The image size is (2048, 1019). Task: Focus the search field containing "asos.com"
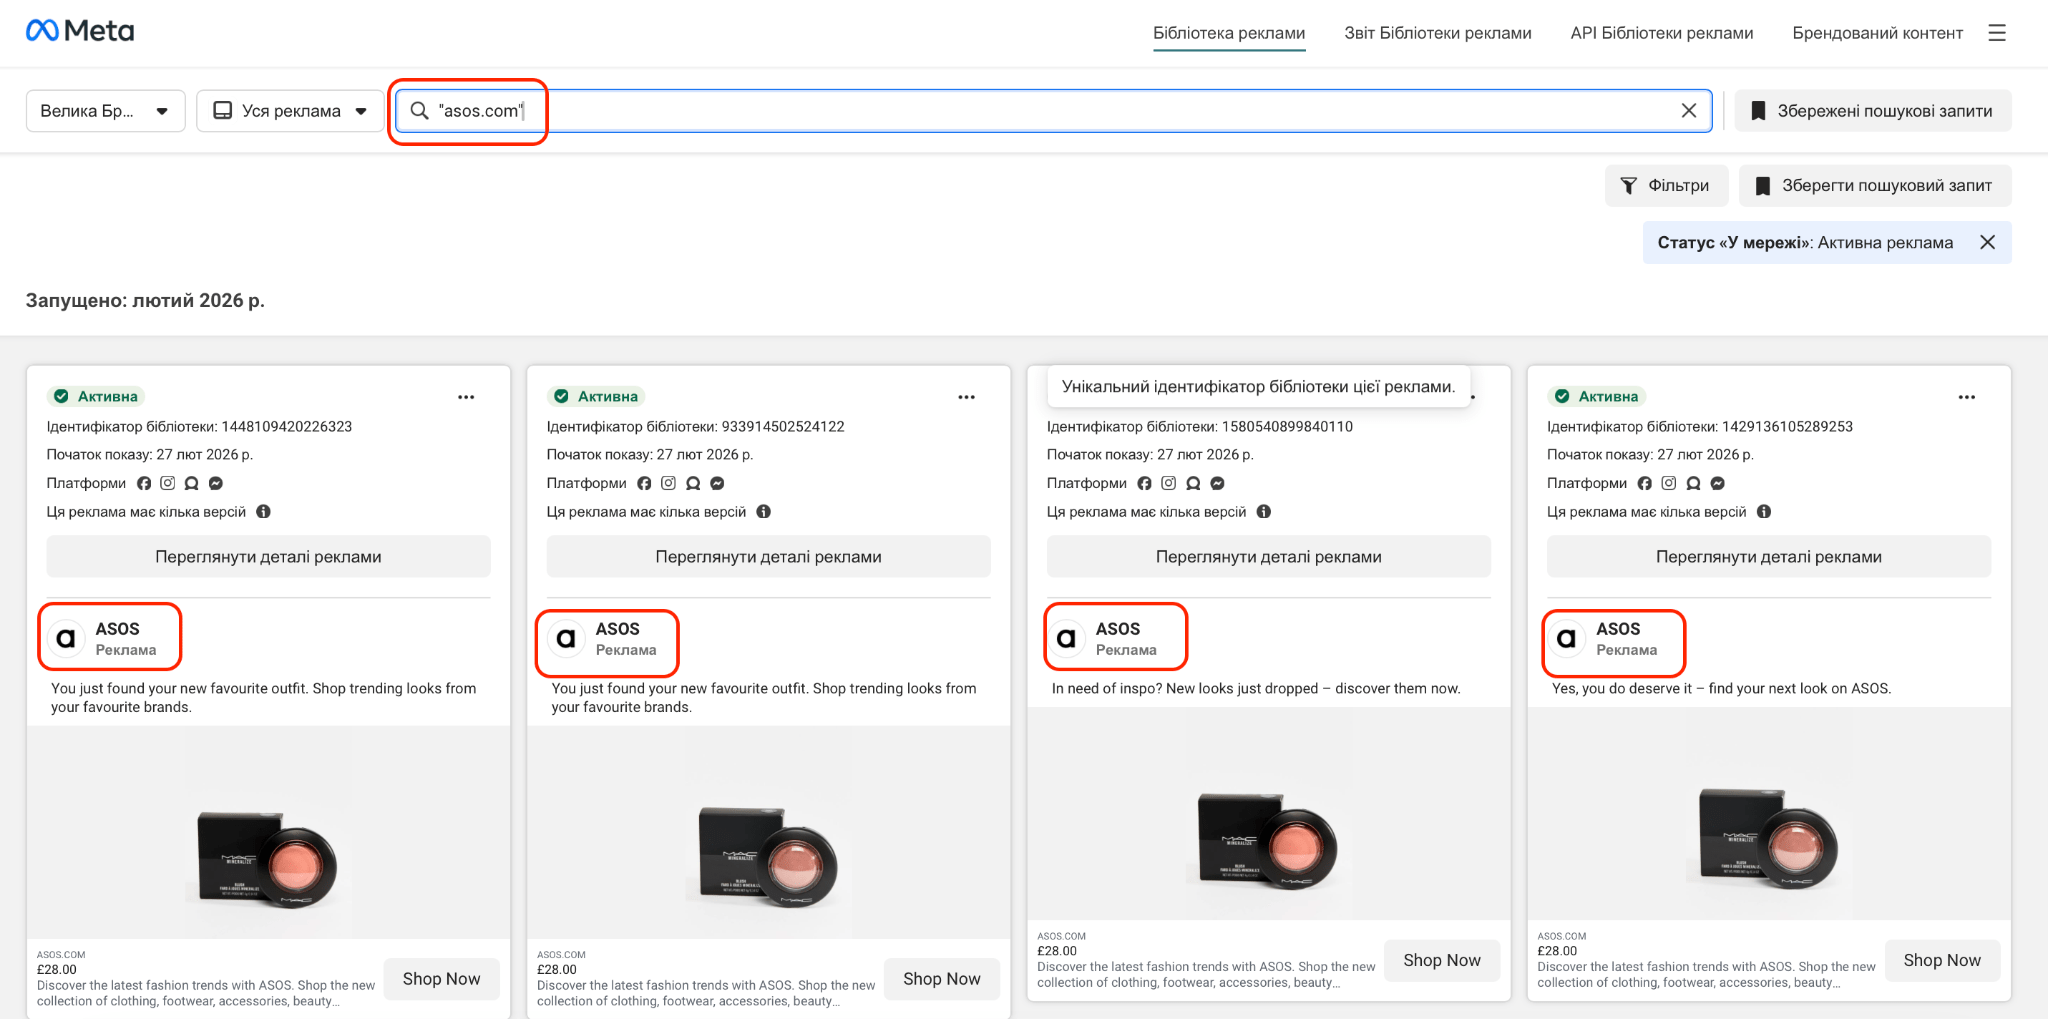(x=1054, y=111)
